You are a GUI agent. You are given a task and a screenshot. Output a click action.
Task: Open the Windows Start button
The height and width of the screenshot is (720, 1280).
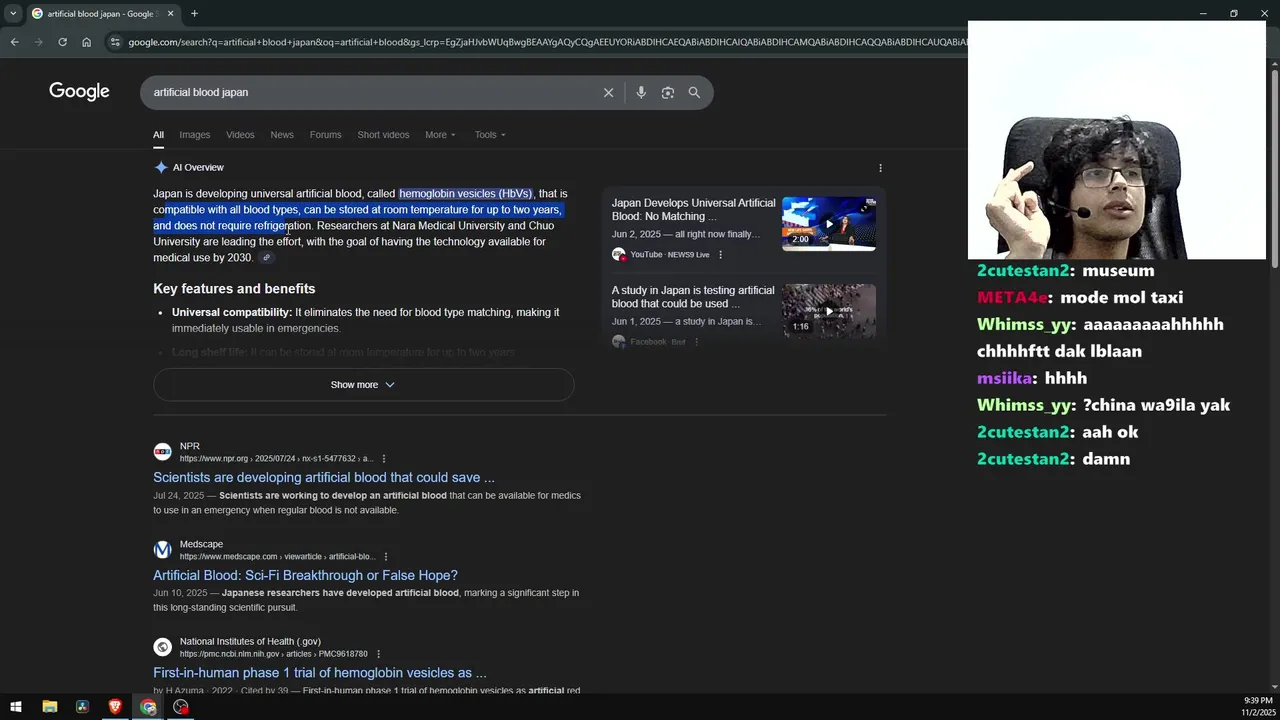point(16,707)
